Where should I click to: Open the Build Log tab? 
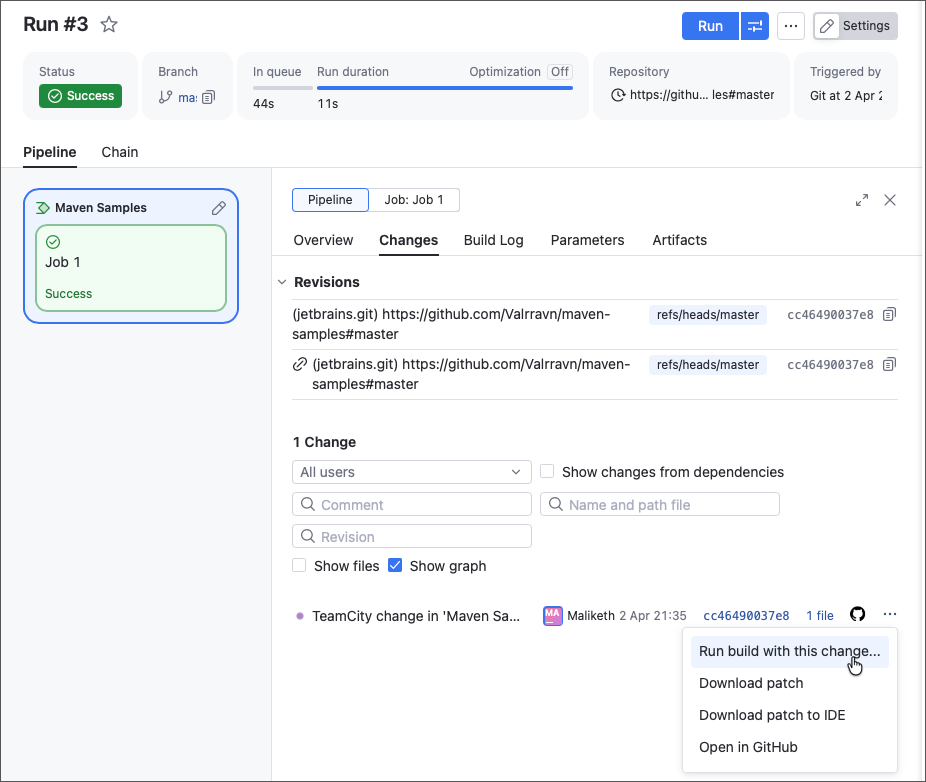click(x=494, y=240)
